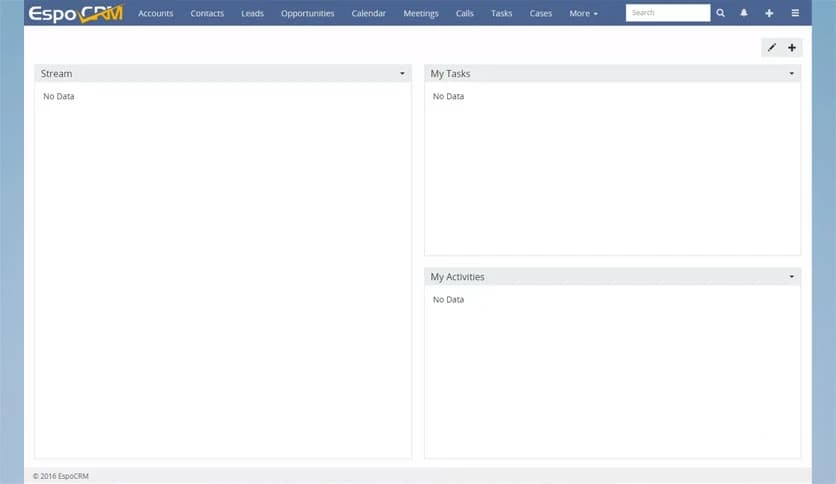Screen dimensions: 836x484
Task: Go to the Calls tab
Action: click(464, 13)
